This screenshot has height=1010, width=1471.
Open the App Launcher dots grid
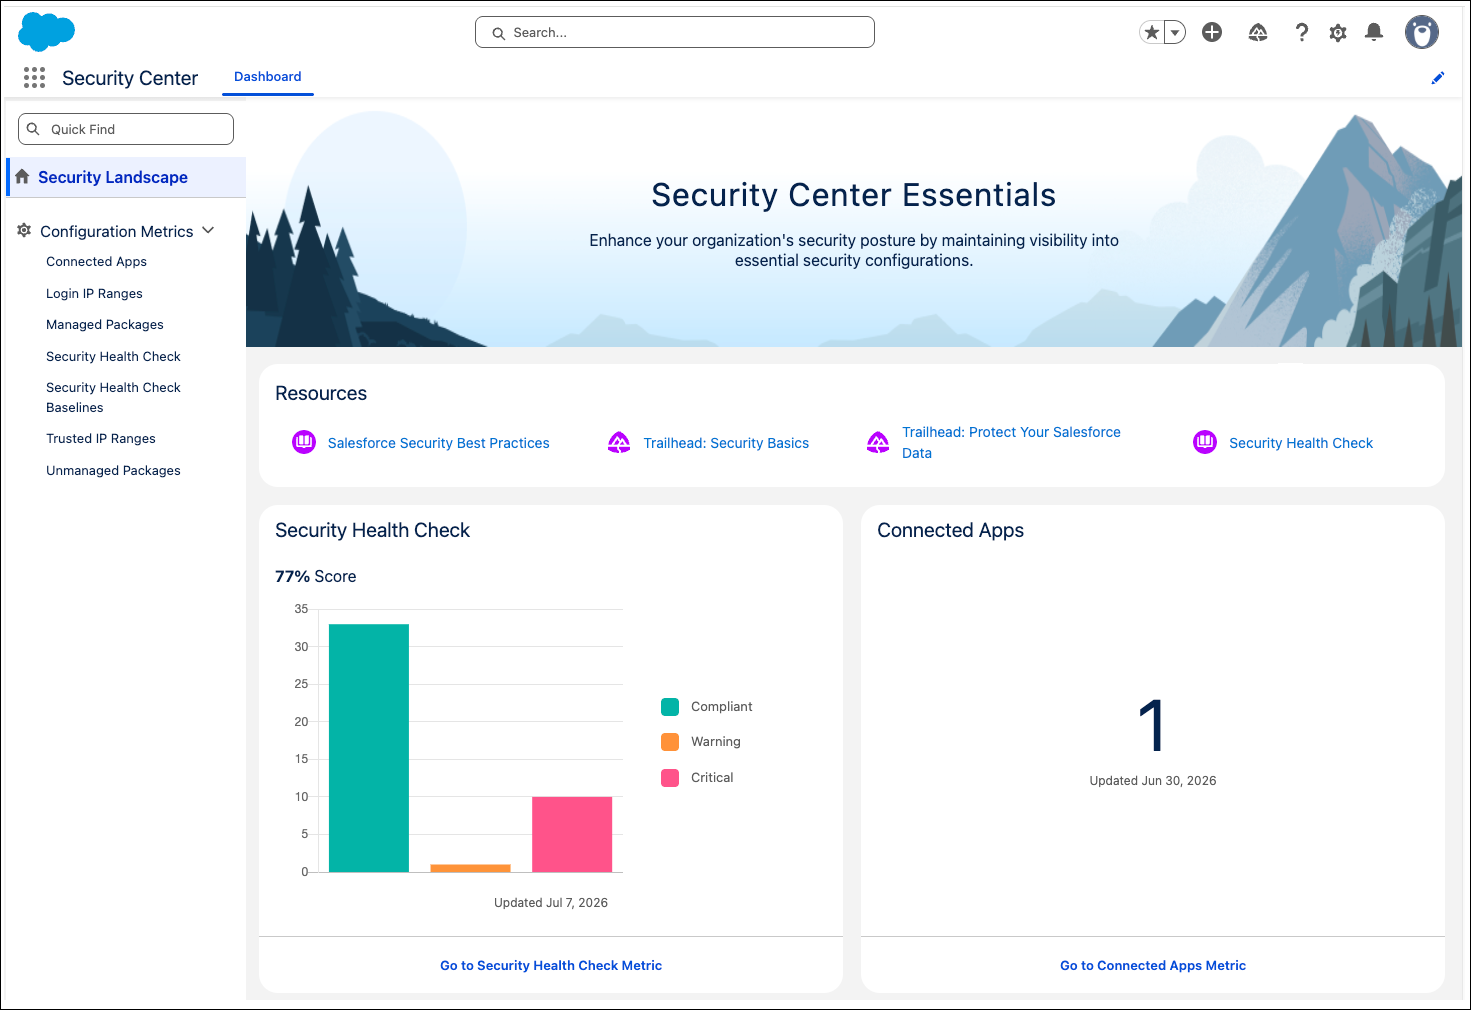click(x=34, y=78)
